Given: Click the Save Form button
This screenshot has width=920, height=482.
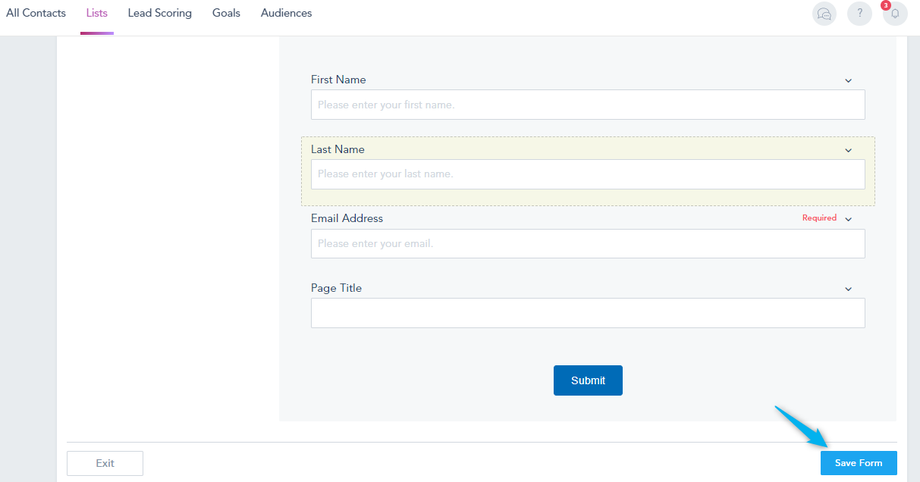Looking at the screenshot, I should pos(858,463).
